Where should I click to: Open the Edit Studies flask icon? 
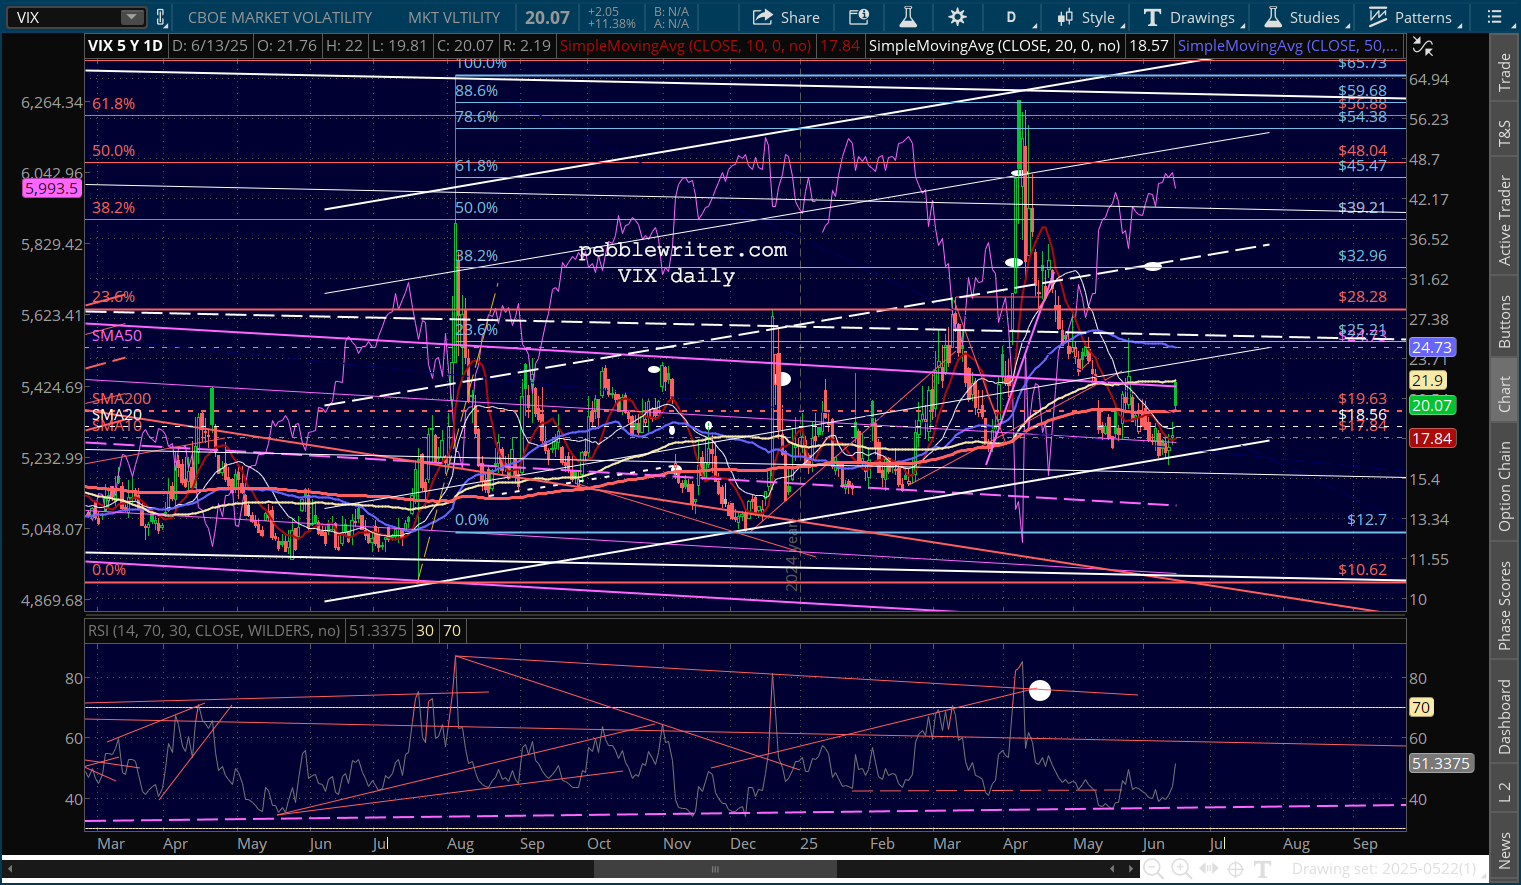pos(908,17)
